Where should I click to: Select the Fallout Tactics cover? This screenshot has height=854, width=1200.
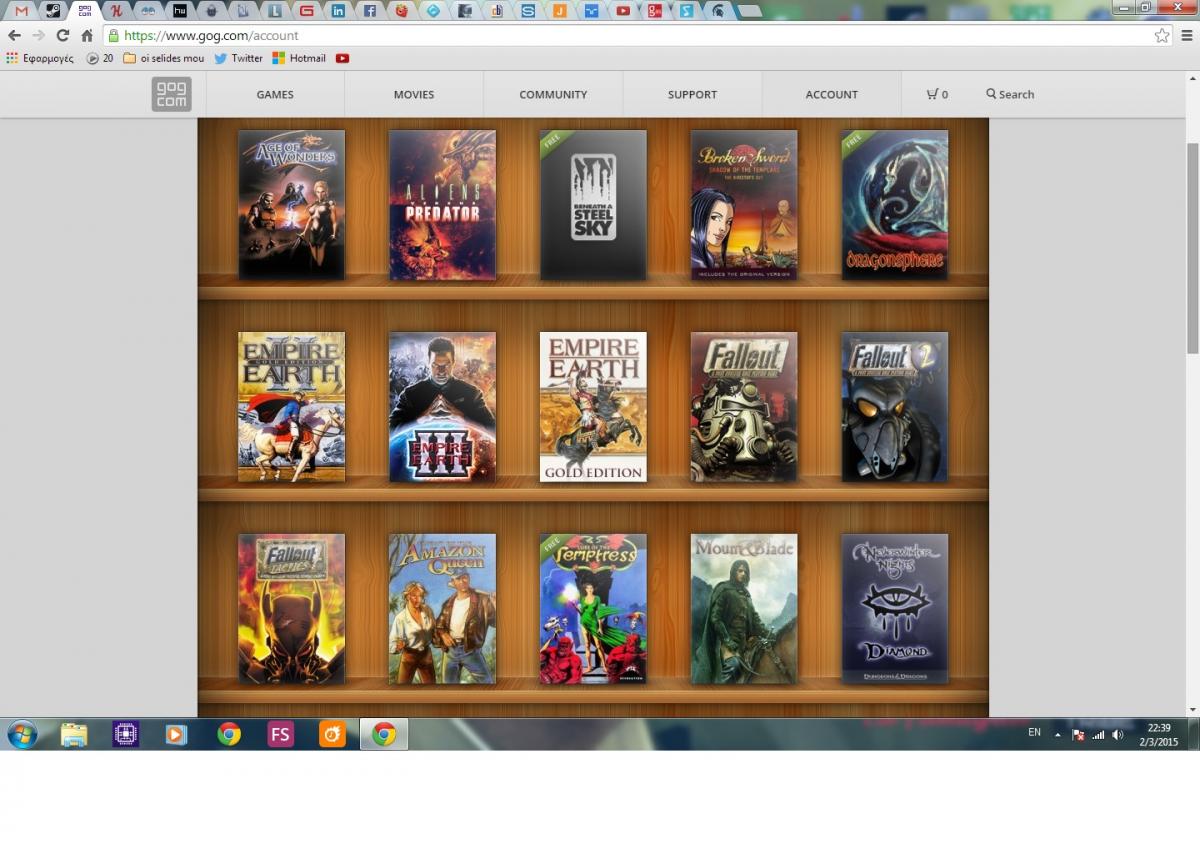[x=291, y=609]
